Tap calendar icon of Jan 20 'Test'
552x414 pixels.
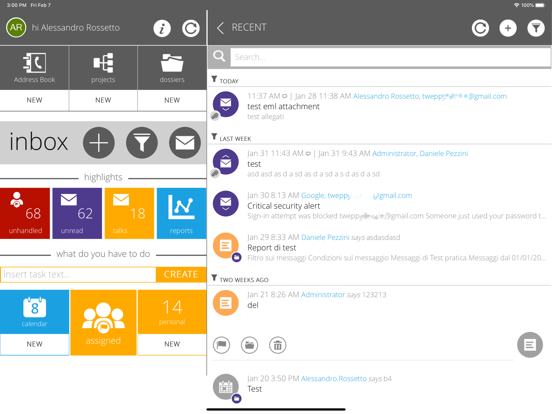tap(226, 387)
